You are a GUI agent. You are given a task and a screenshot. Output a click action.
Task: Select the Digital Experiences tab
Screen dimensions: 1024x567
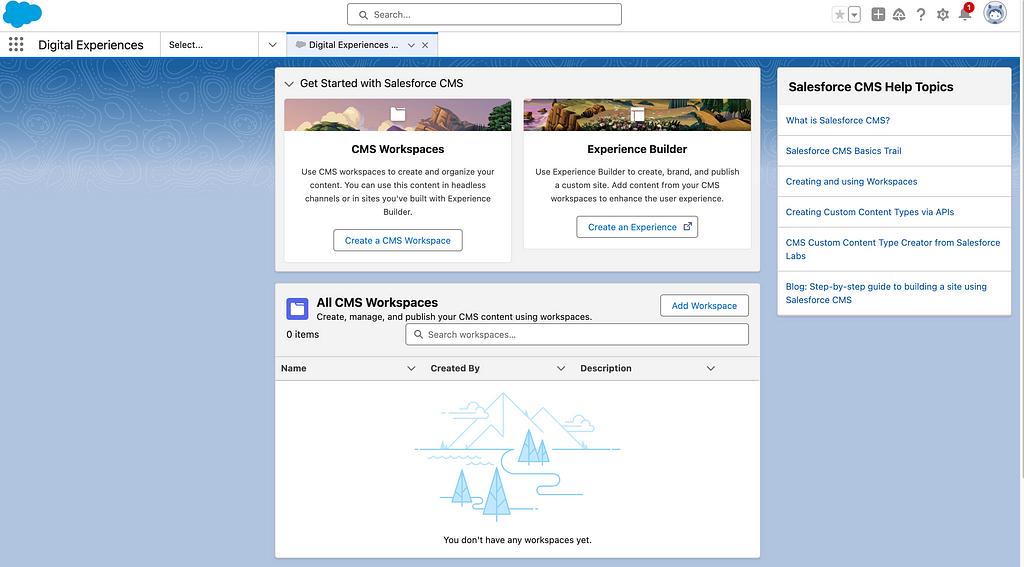pos(350,45)
